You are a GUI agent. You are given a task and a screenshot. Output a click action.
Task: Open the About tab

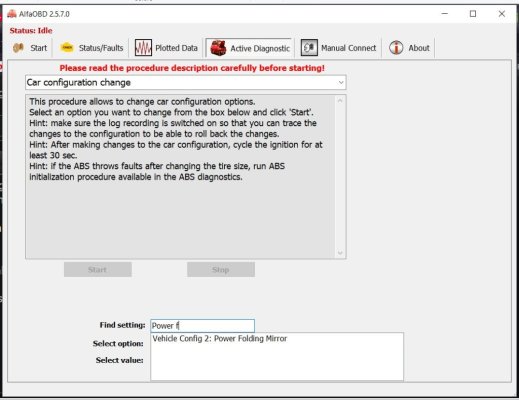tap(409, 48)
